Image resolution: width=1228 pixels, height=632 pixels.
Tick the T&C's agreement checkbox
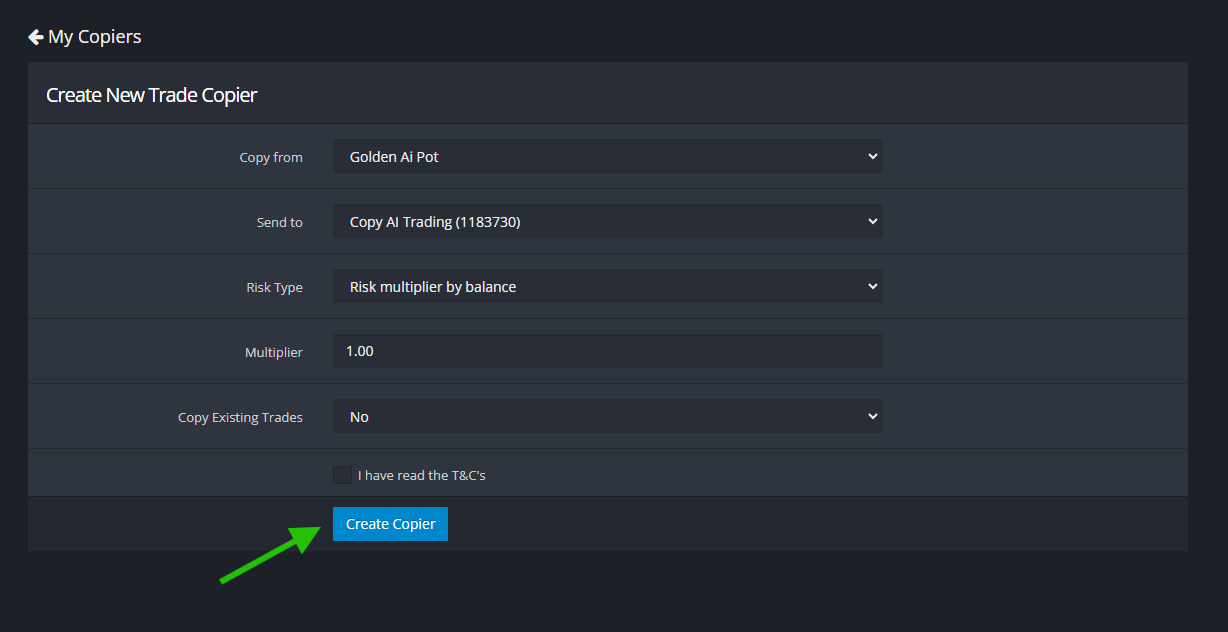coord(342,475)
